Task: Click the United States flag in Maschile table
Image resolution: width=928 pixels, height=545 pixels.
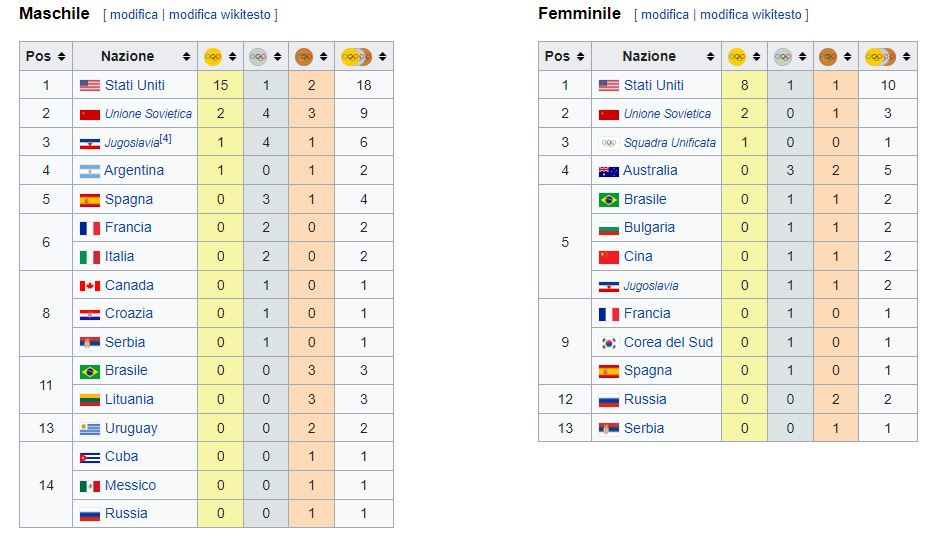Action: tap(89, 85)
